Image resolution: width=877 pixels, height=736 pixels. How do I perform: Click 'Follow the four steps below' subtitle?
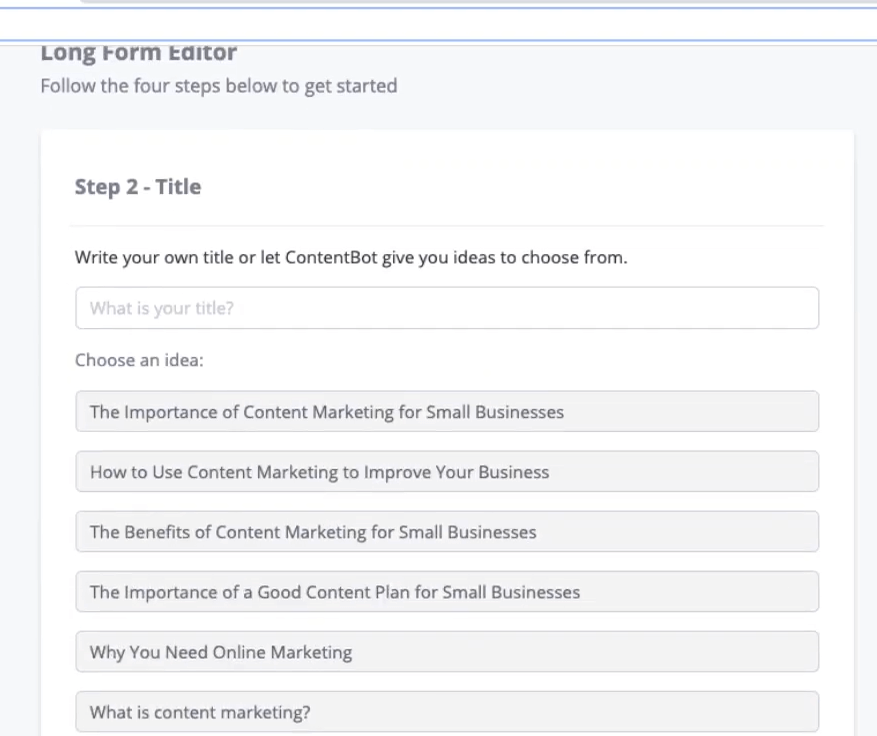click(x=219, y=86)
